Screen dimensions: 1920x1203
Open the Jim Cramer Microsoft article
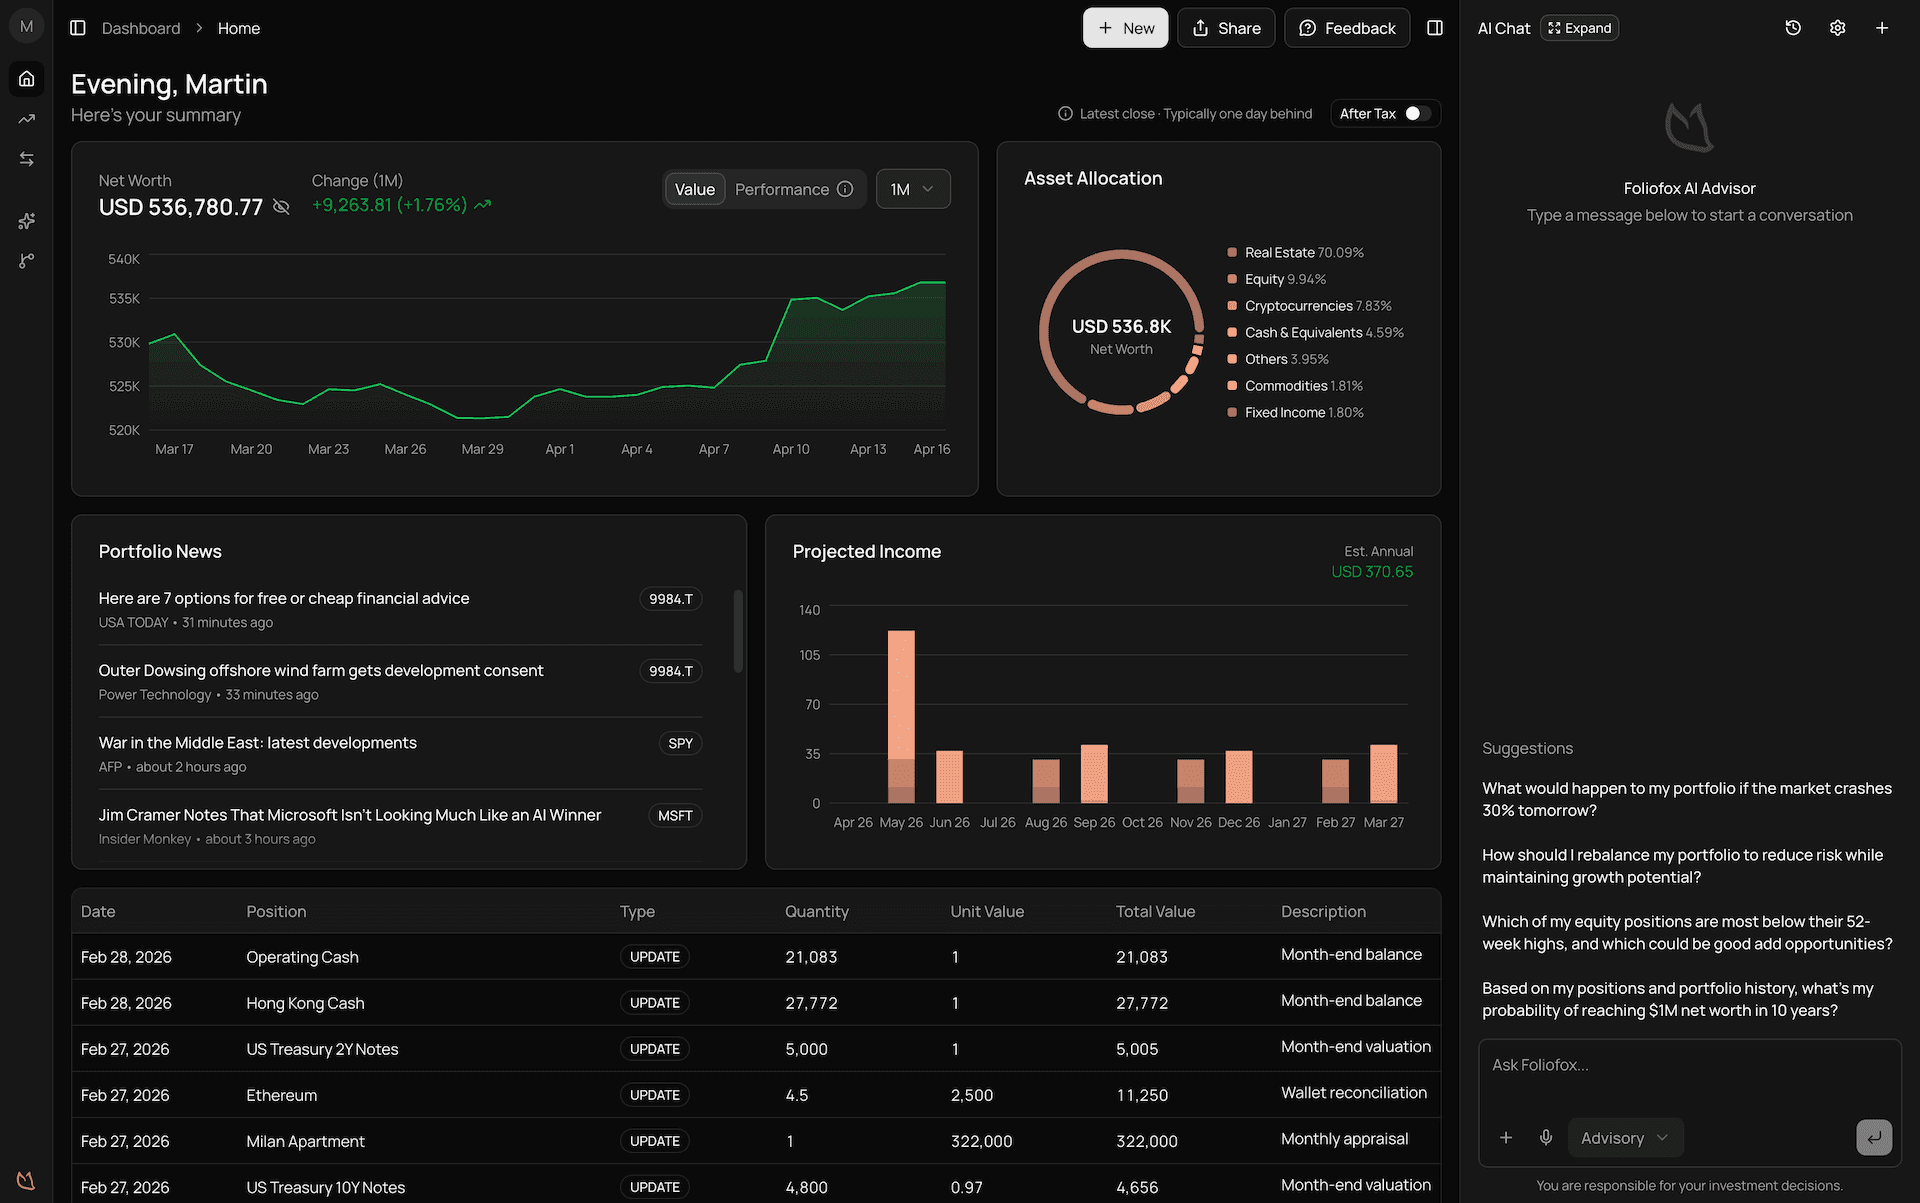pos(350,815)
